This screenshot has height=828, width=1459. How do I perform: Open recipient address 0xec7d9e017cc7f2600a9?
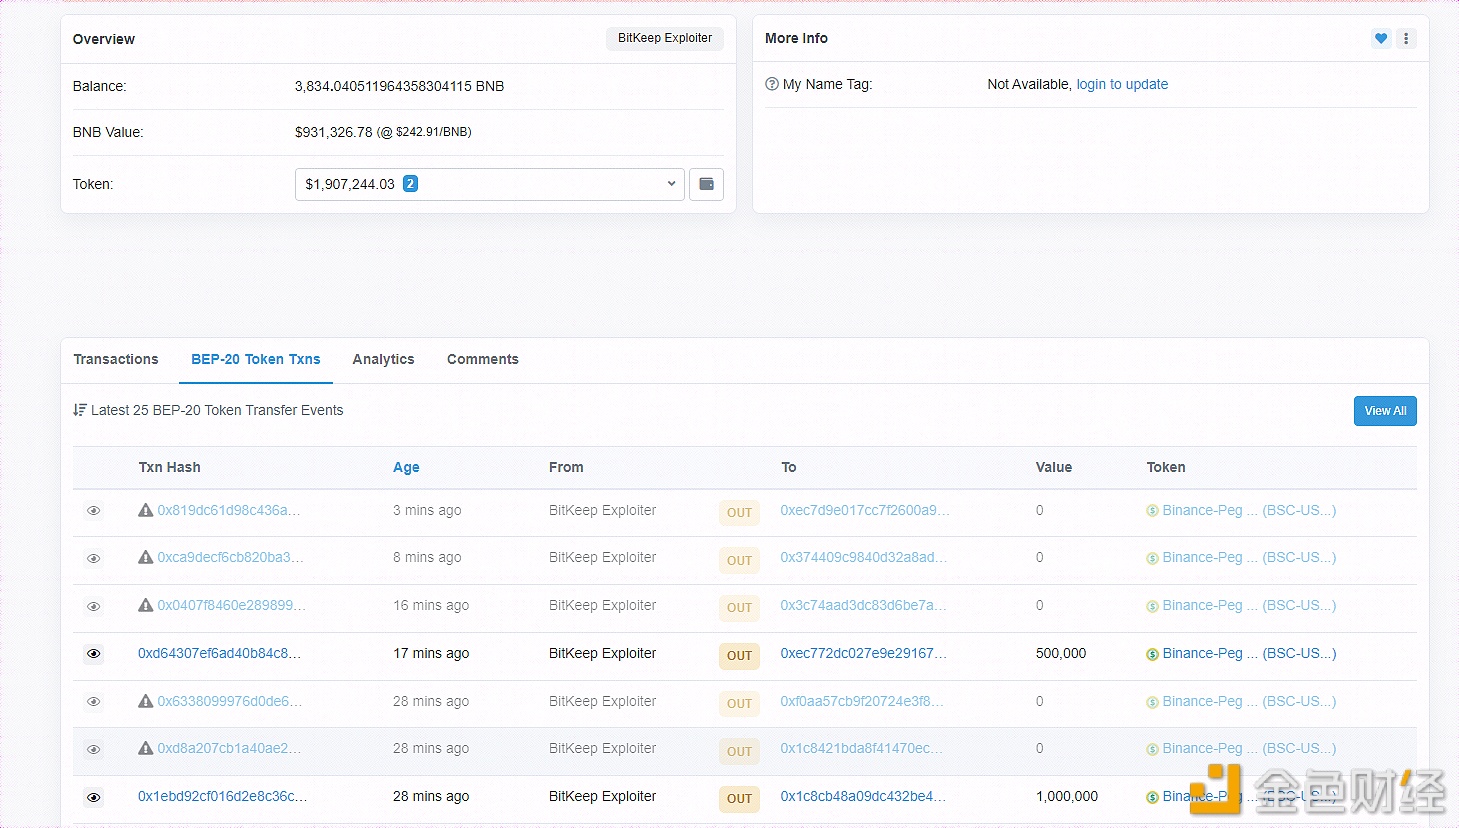(865, 510)
